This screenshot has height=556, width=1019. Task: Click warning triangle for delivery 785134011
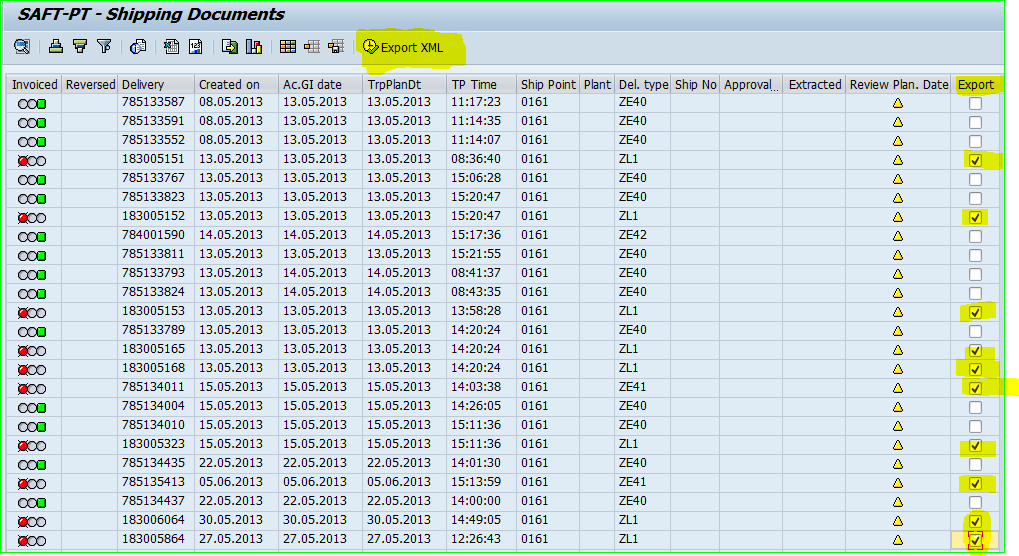coord(898,388)
